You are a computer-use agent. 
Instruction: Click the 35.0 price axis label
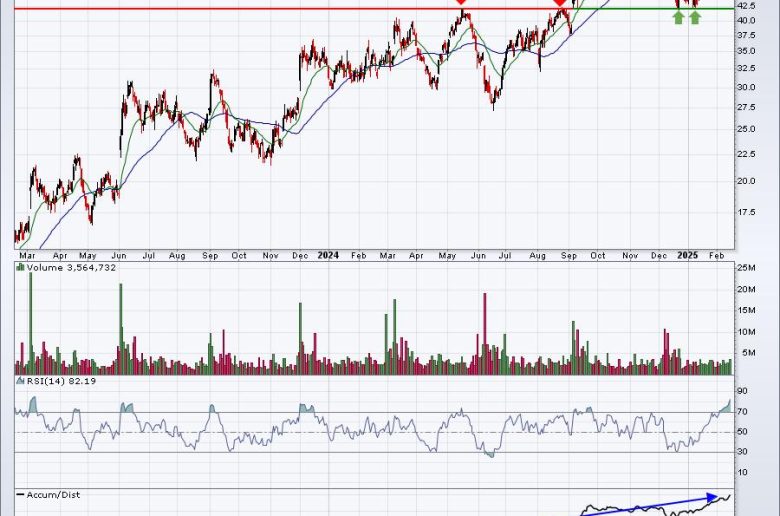747,51
